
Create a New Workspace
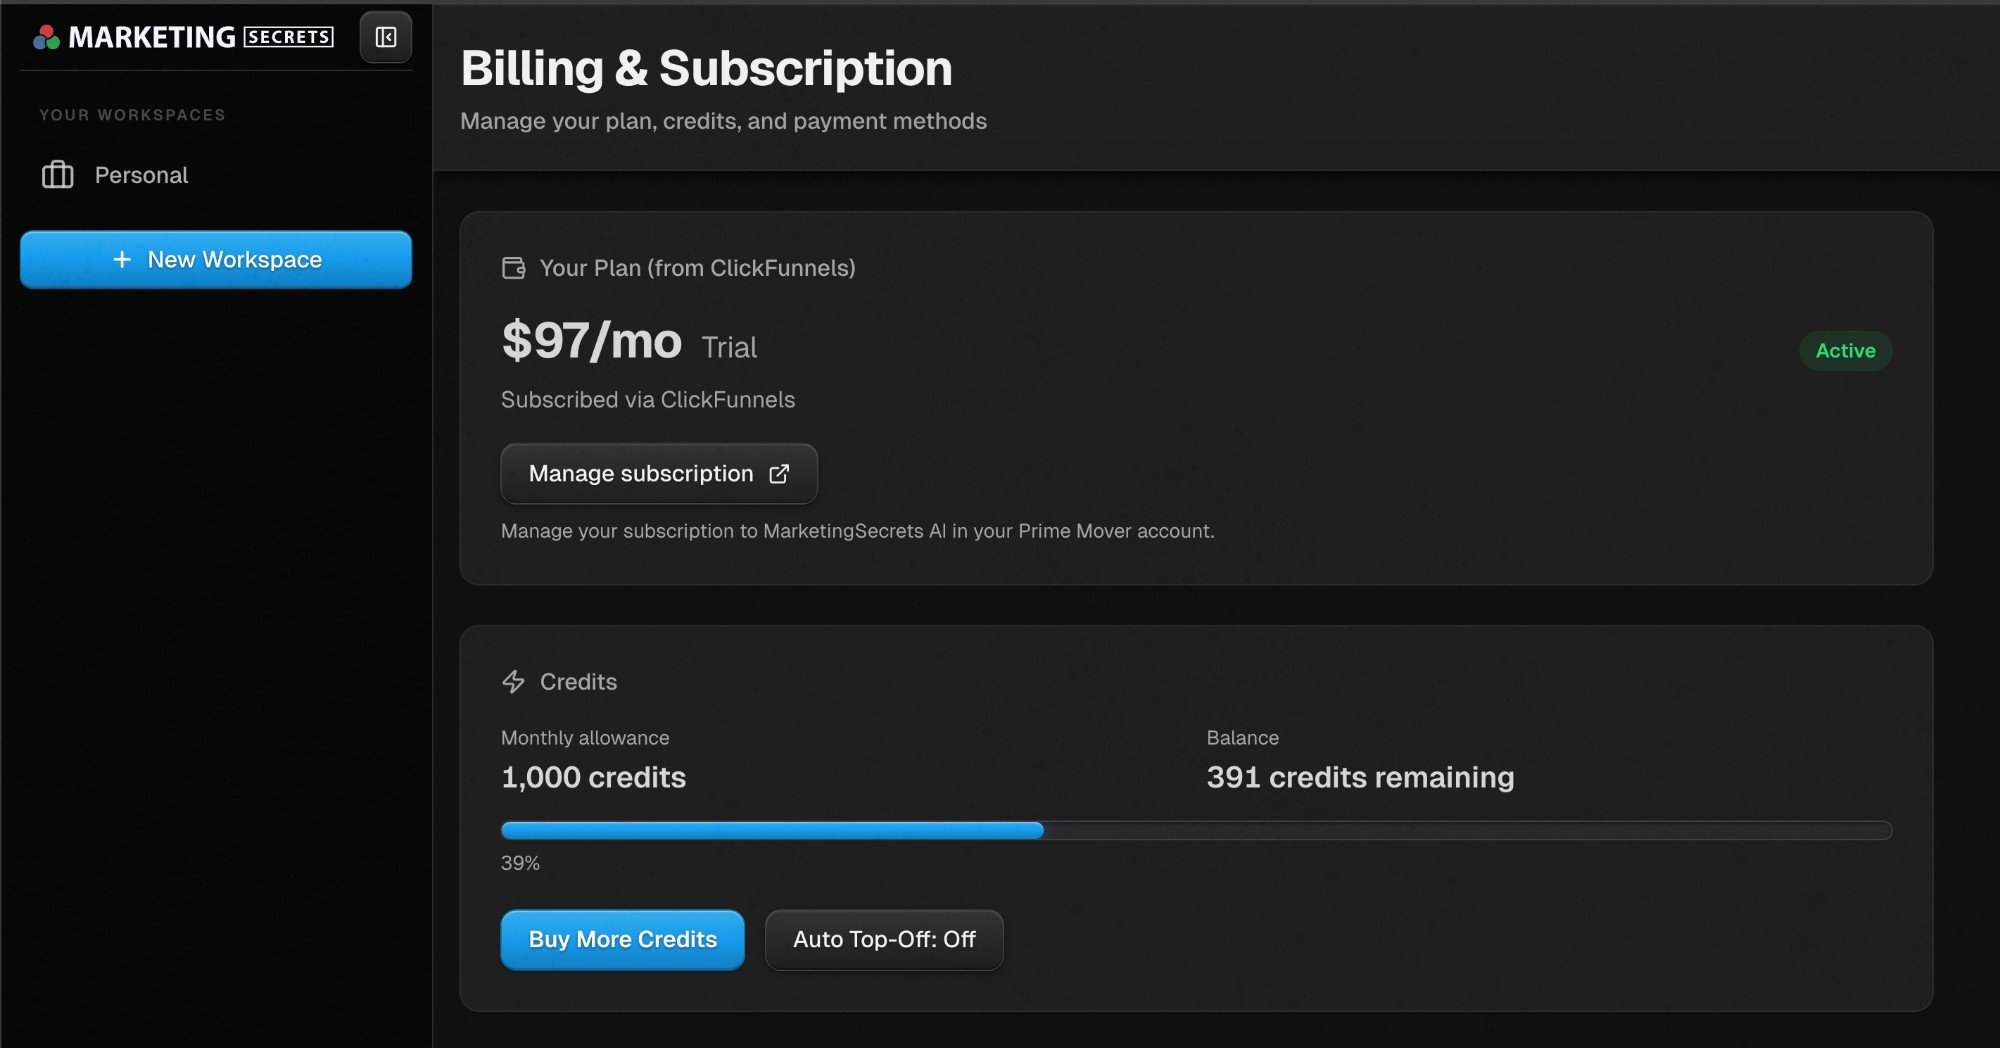(215, 259)
